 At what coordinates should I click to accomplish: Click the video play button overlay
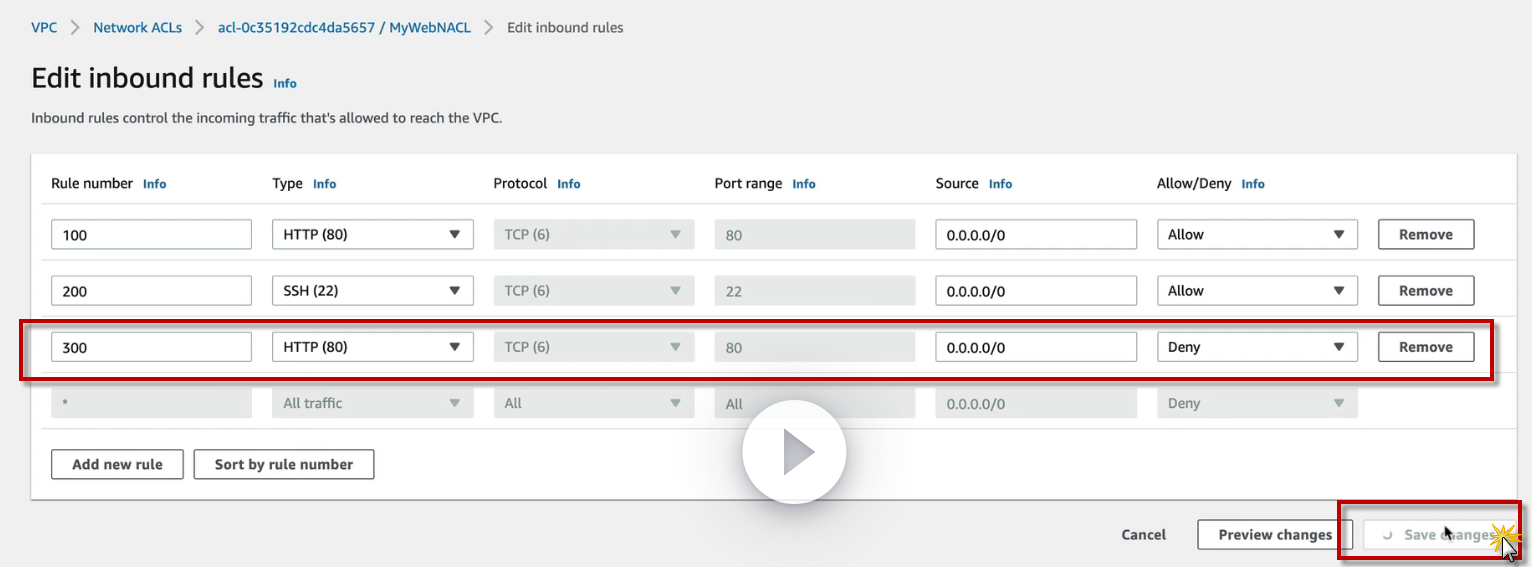pyautogui.click(x=794, y=453)
